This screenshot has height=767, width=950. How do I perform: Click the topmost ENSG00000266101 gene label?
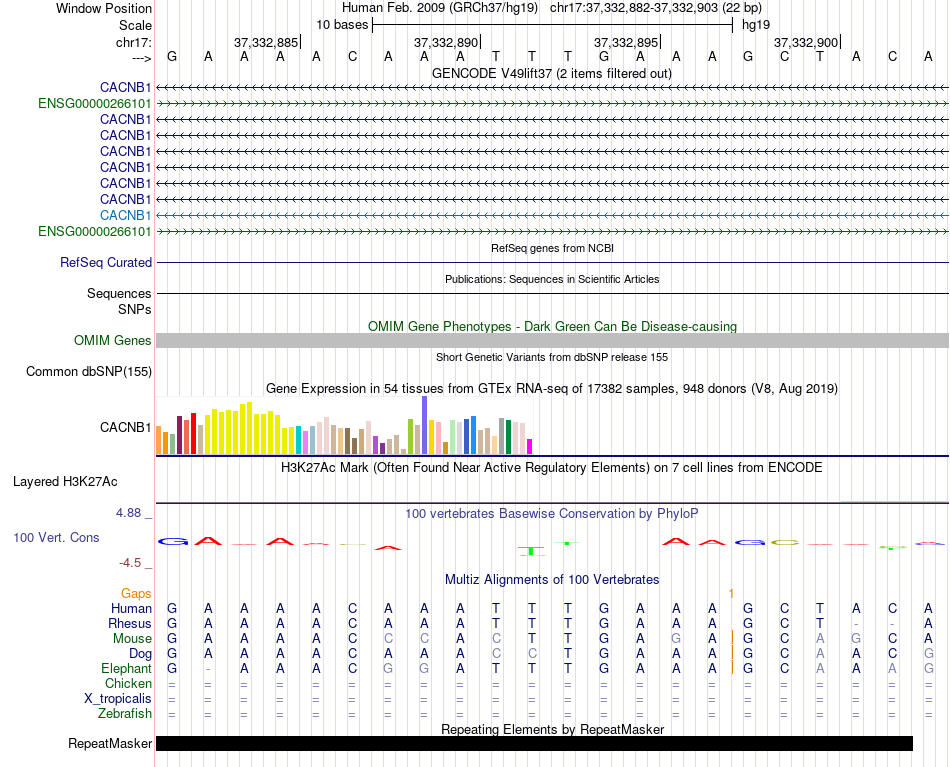point(95,103)
